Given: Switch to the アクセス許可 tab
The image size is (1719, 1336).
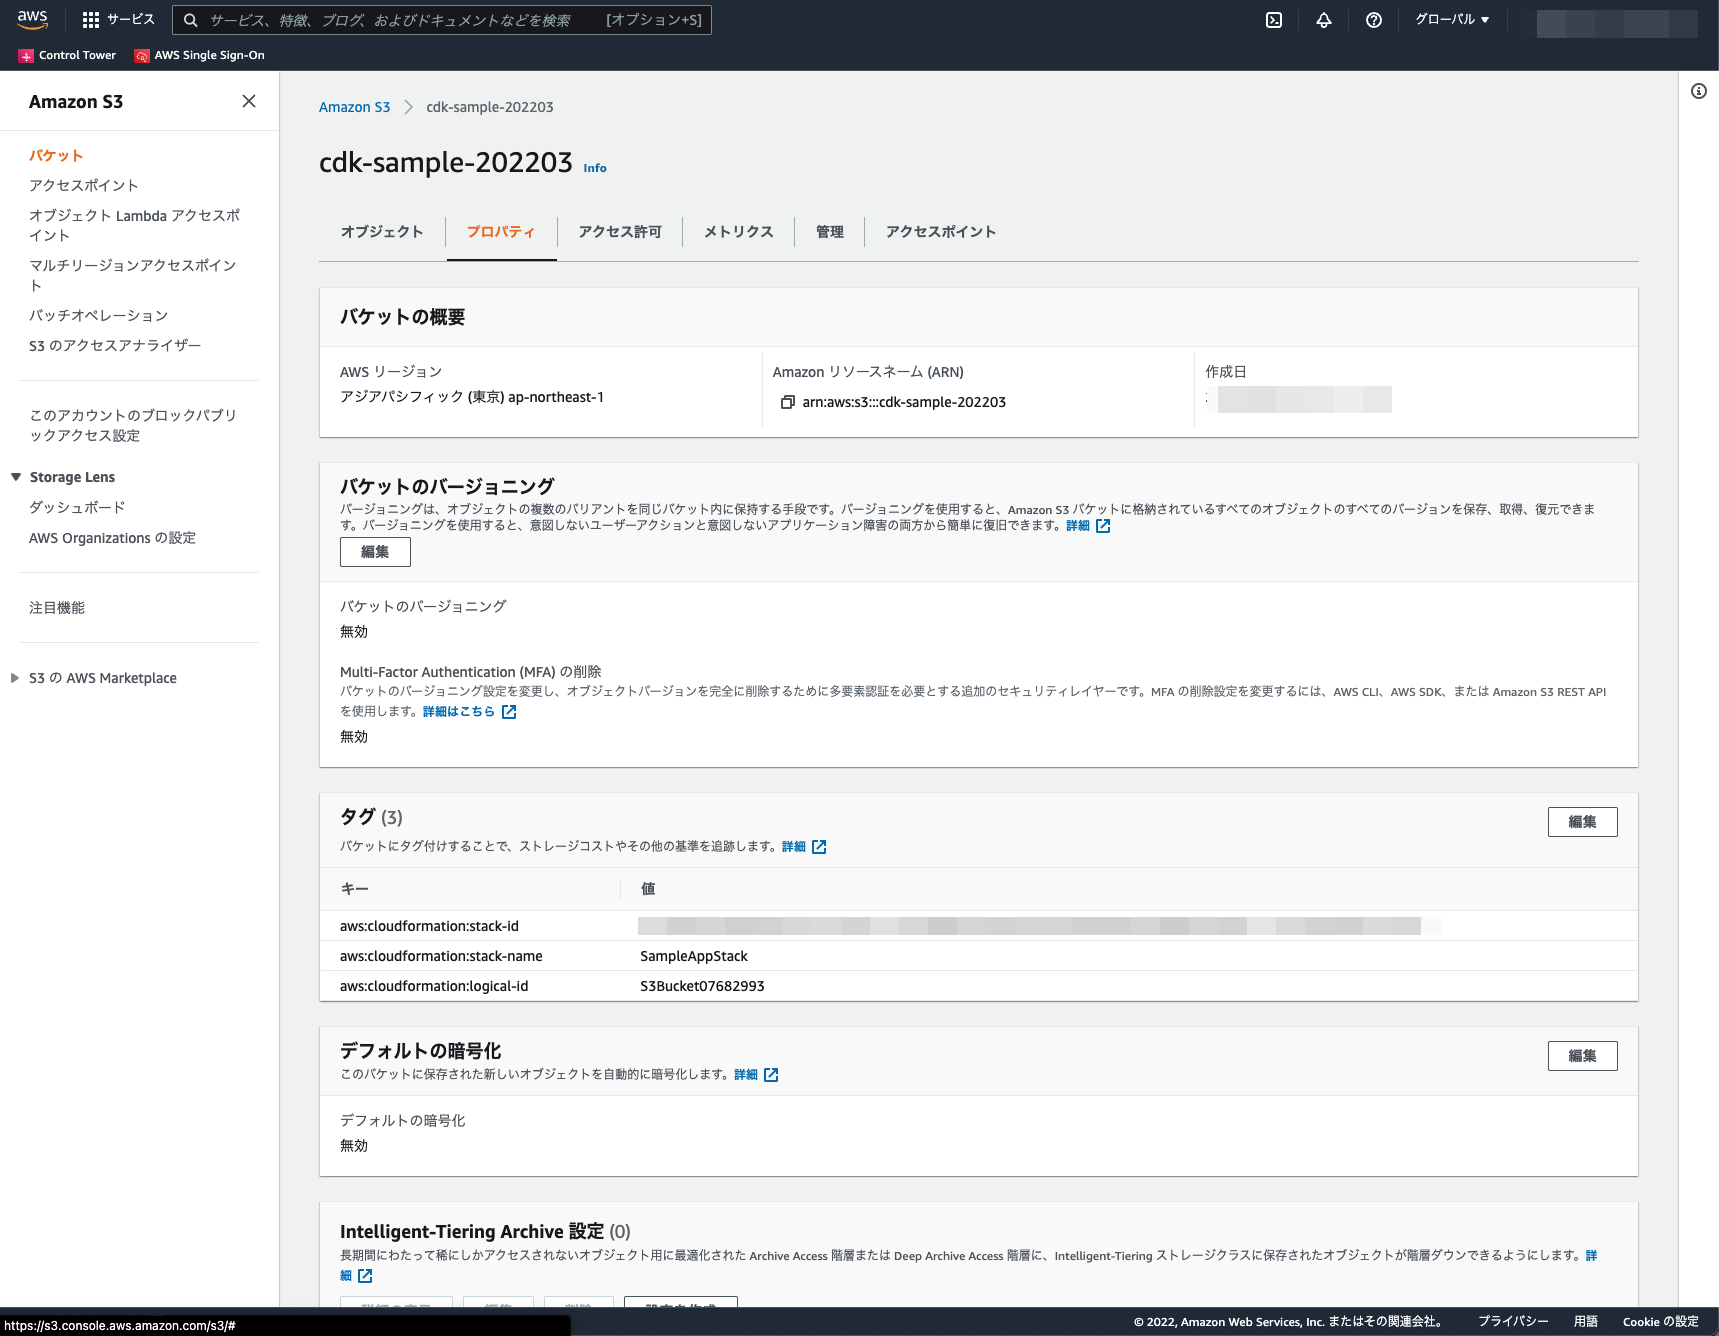Looking at the screenshot, I should click(x=620, y=232).
